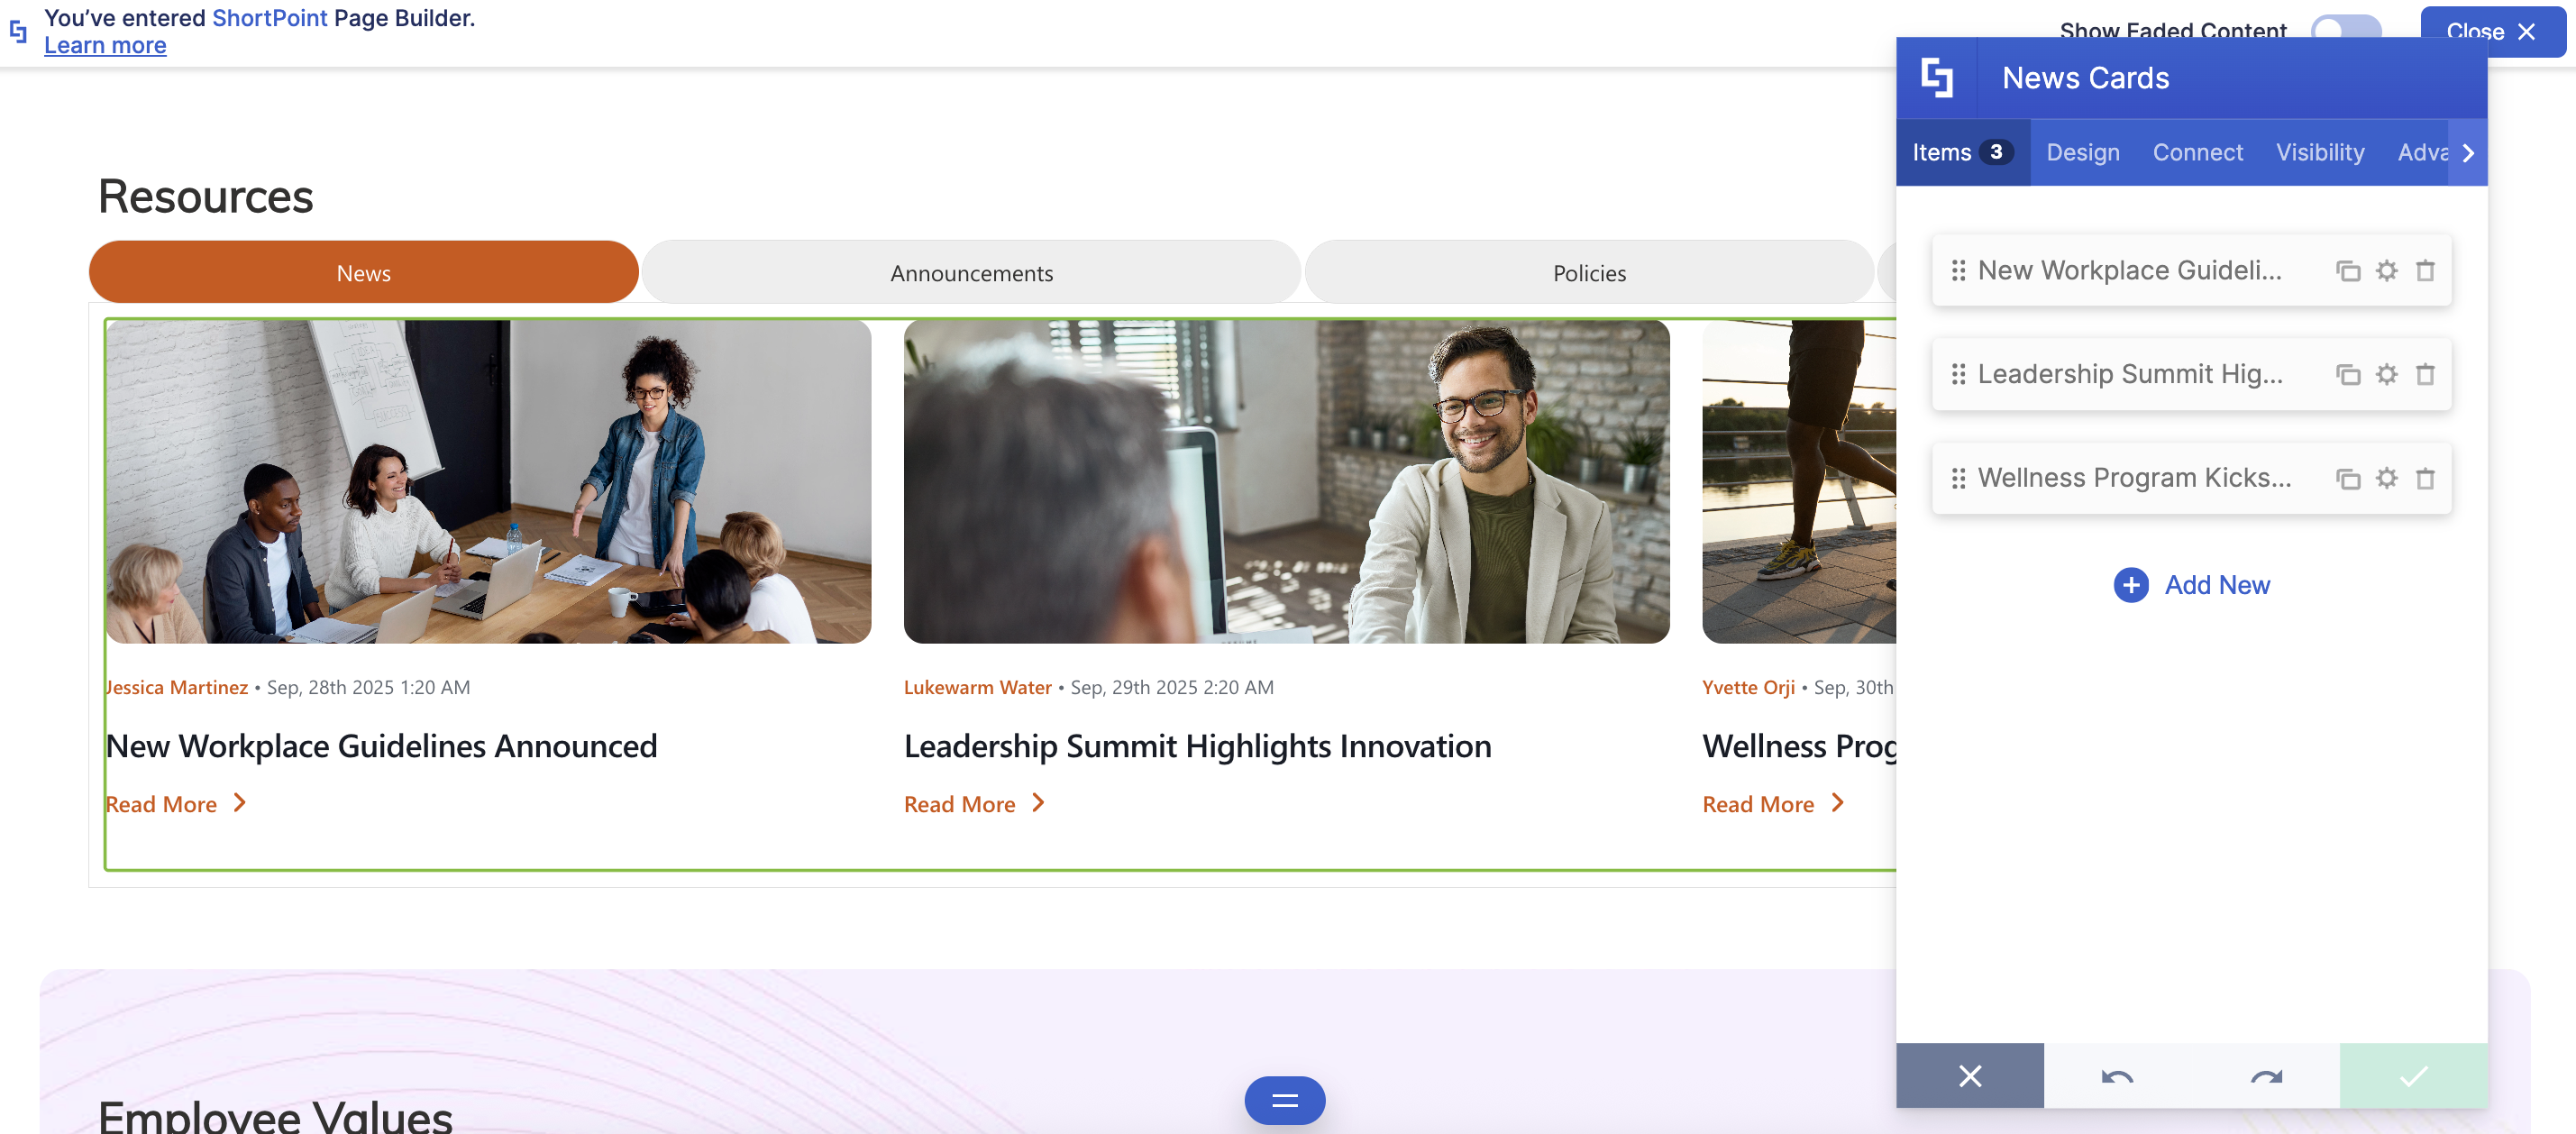This screenshot has width=2576, height=1134.
Task: Confirm changes with the green checkmark
Action: click(x=2412, y=1076)
